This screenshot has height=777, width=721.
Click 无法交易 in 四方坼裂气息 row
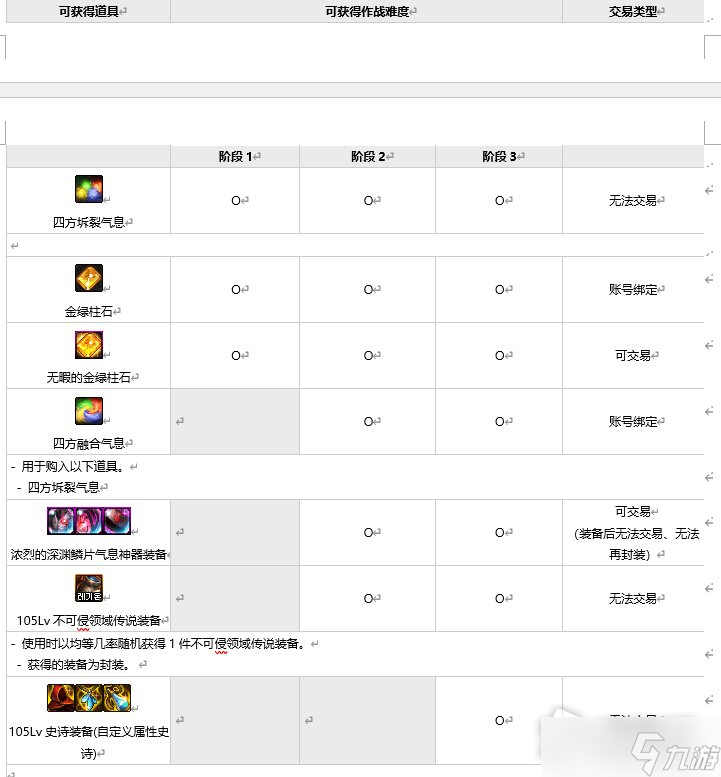[x=633, y=201]
